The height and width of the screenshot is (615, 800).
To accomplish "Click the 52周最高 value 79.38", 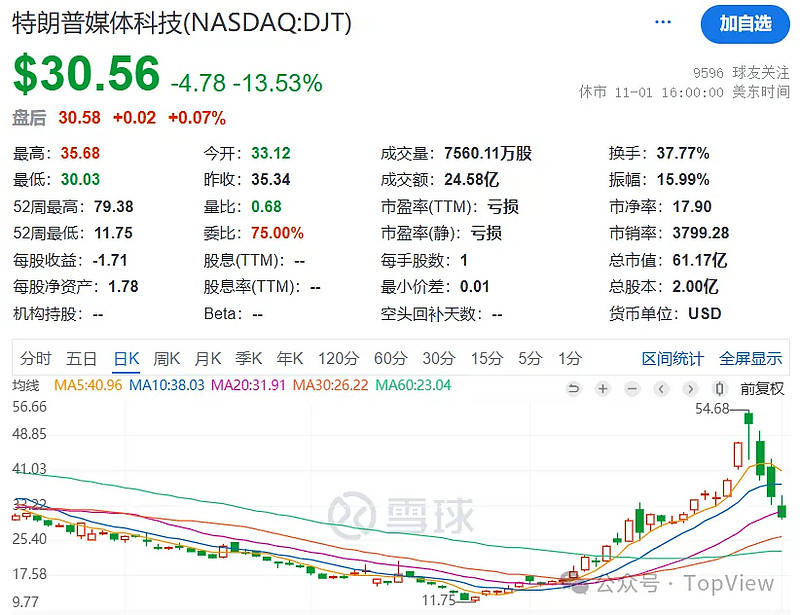I will pos(114,207).
